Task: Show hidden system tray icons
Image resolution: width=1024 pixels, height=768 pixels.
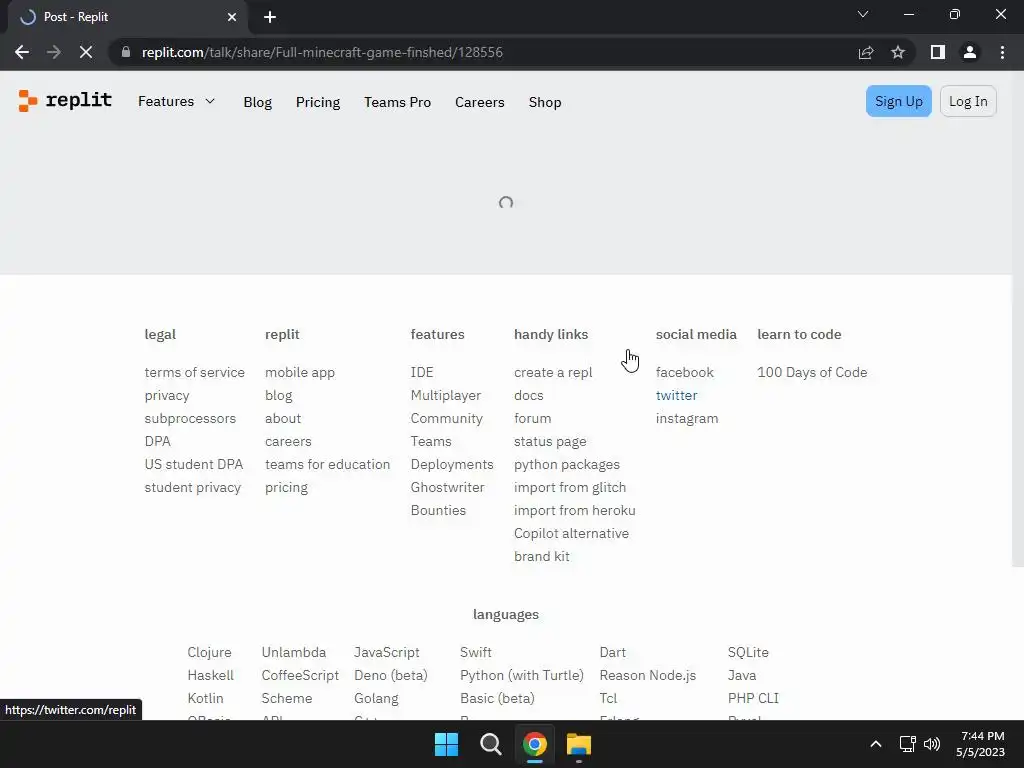Action: click(x=876, y=744)
